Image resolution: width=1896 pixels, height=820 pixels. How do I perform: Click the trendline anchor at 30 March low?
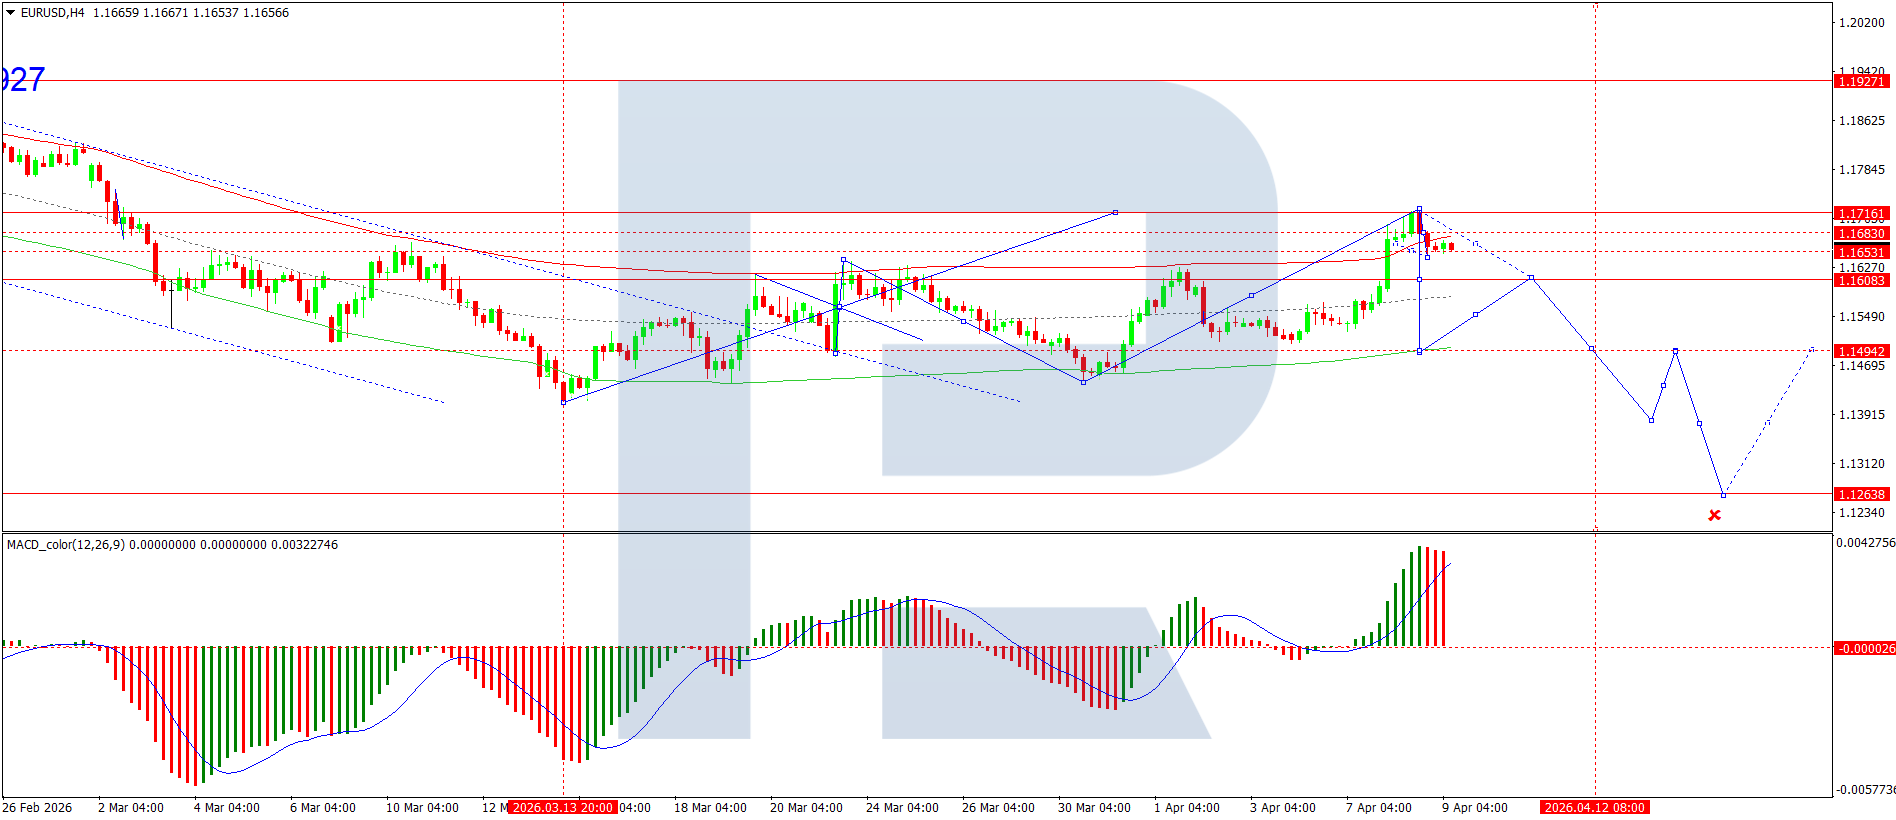(x=1084, y=382)
